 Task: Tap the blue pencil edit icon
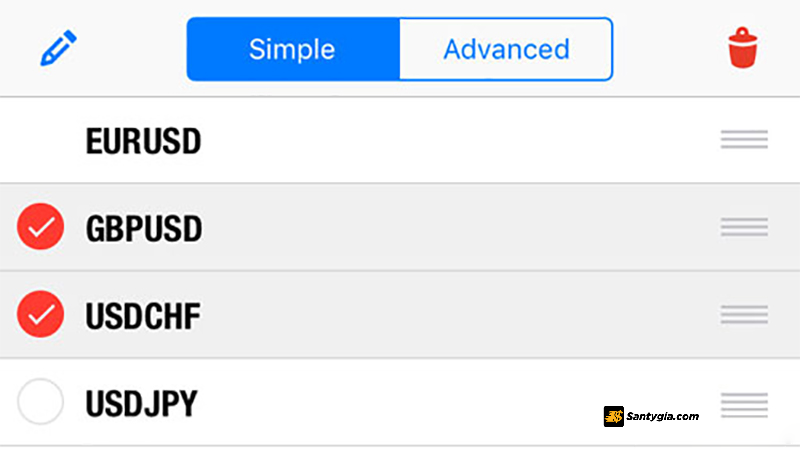click(58, 48)
